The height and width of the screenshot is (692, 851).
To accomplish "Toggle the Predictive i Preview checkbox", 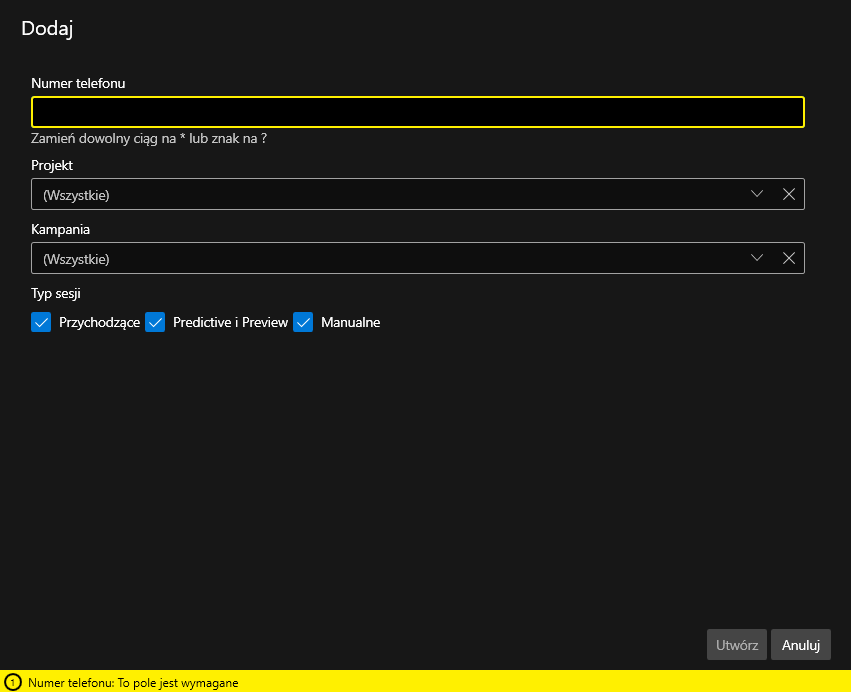I will click(x=155, y=322).
